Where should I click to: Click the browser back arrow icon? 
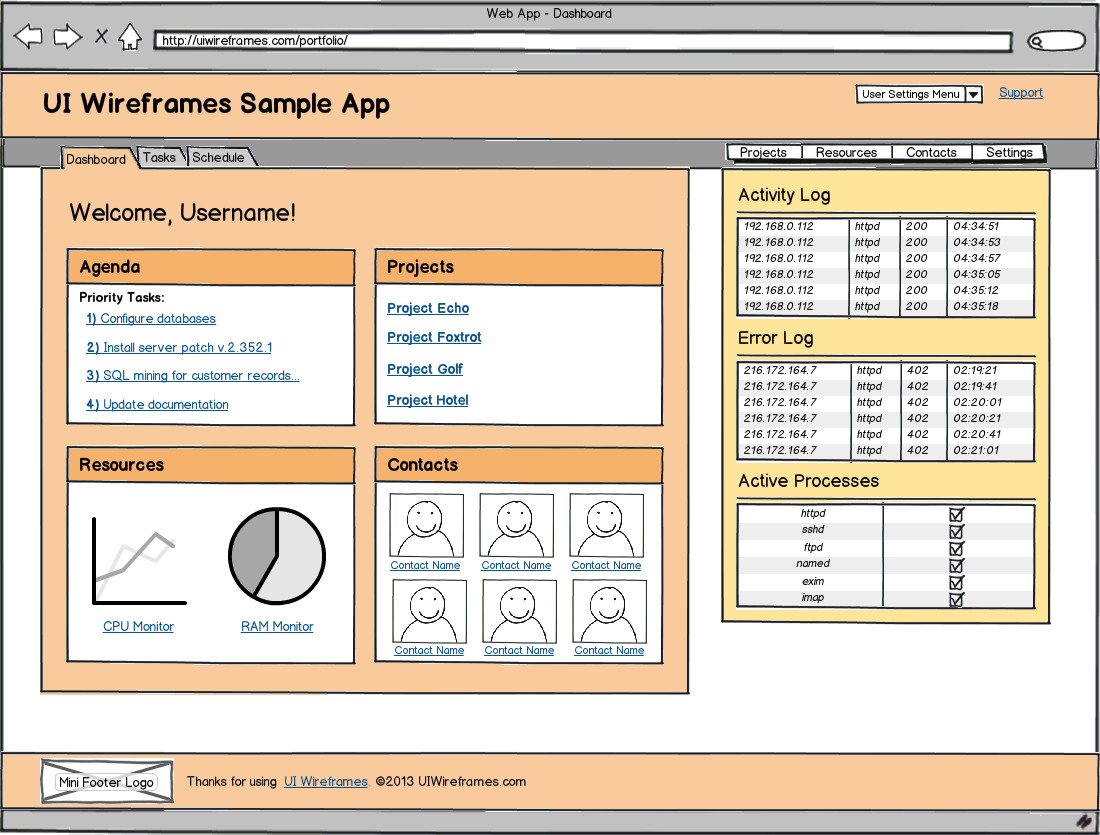click(x=28, y=36)
